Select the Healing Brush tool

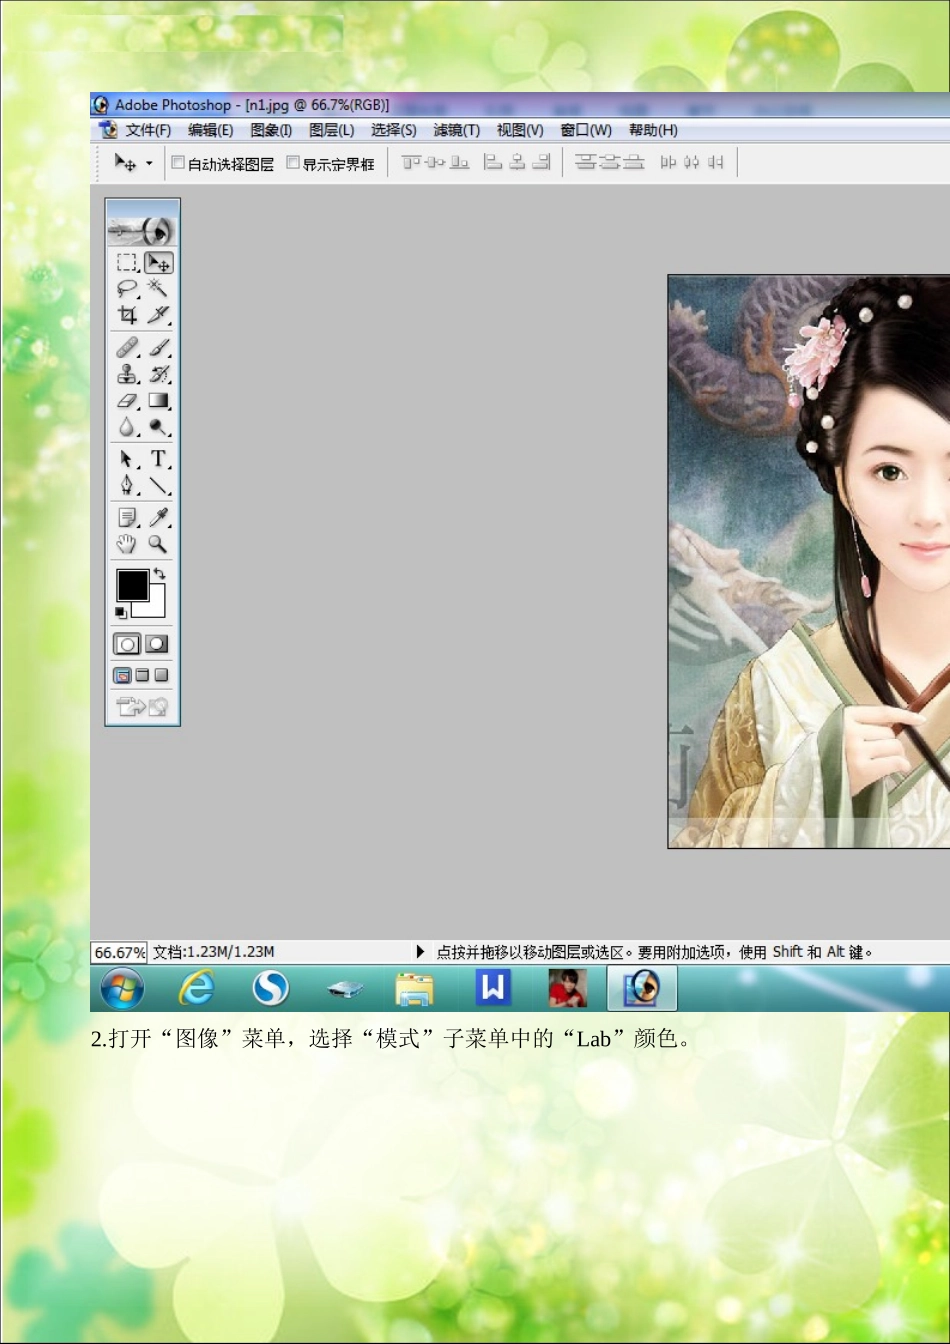[127, 349]
